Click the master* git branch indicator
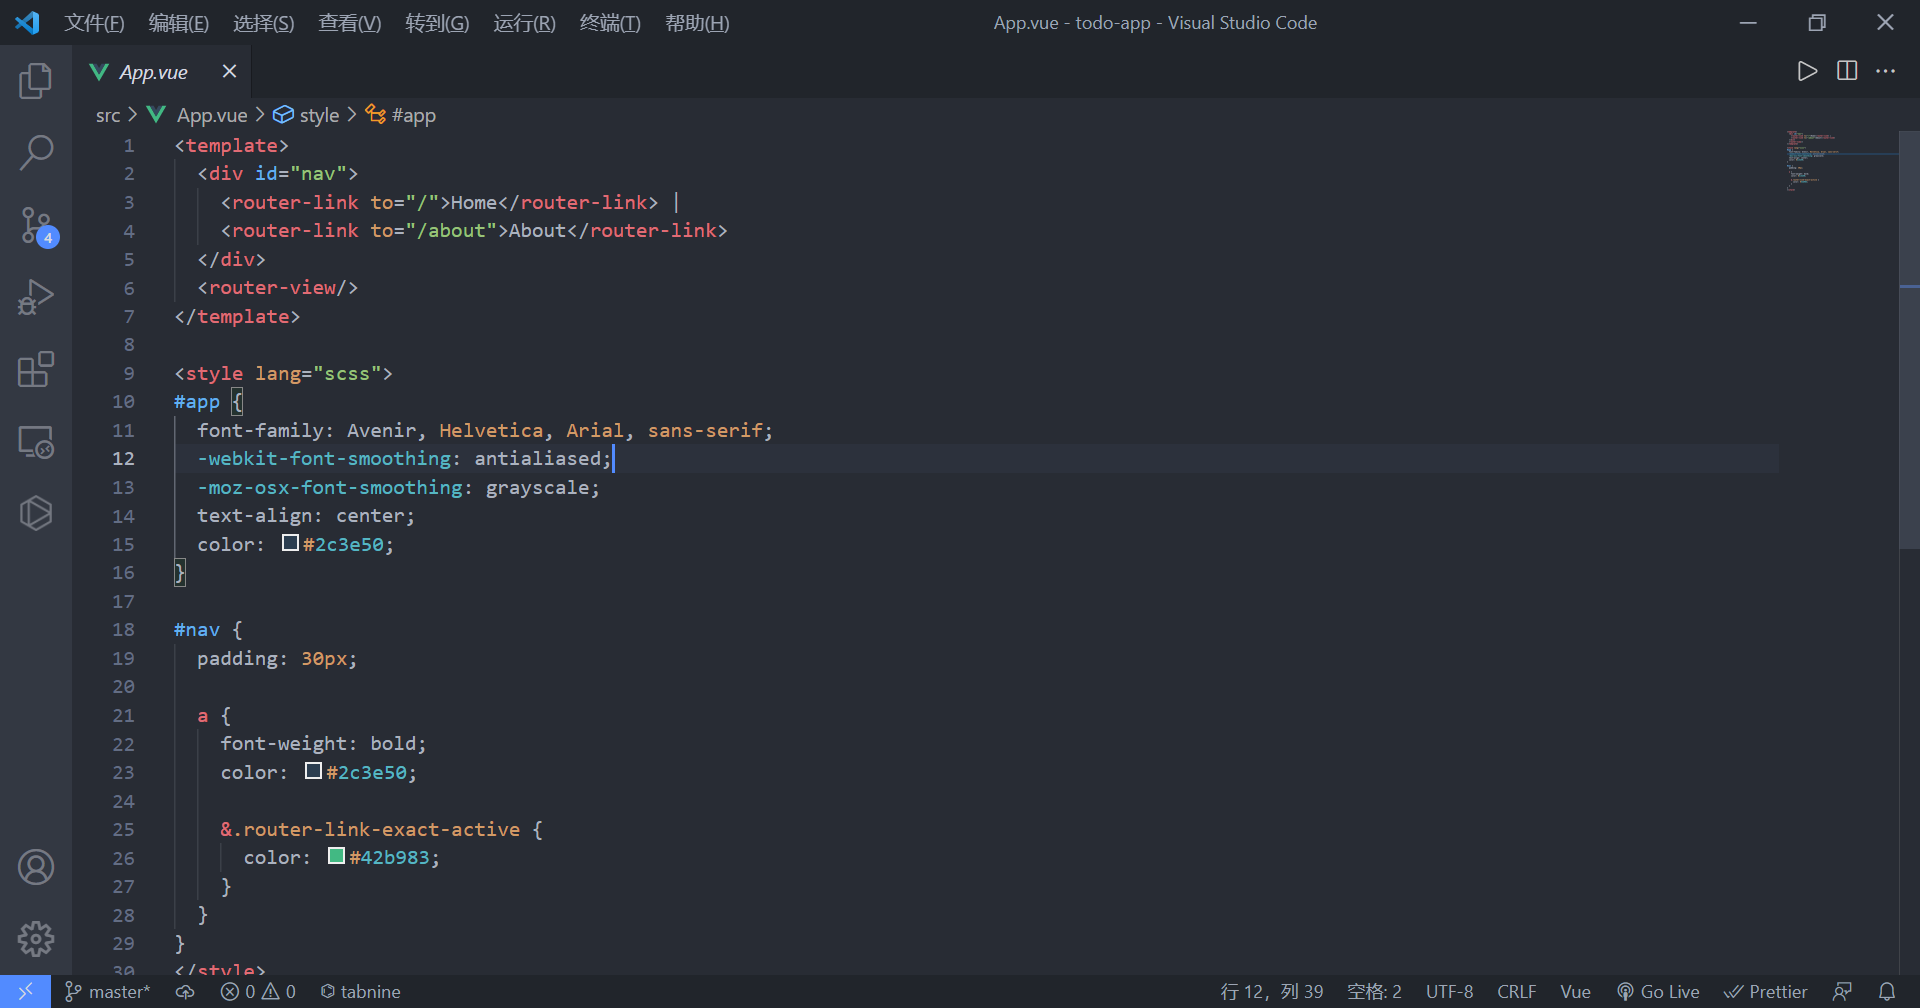The width and height of the screenshot is (1920, 1008). click(x=108, y=991)
